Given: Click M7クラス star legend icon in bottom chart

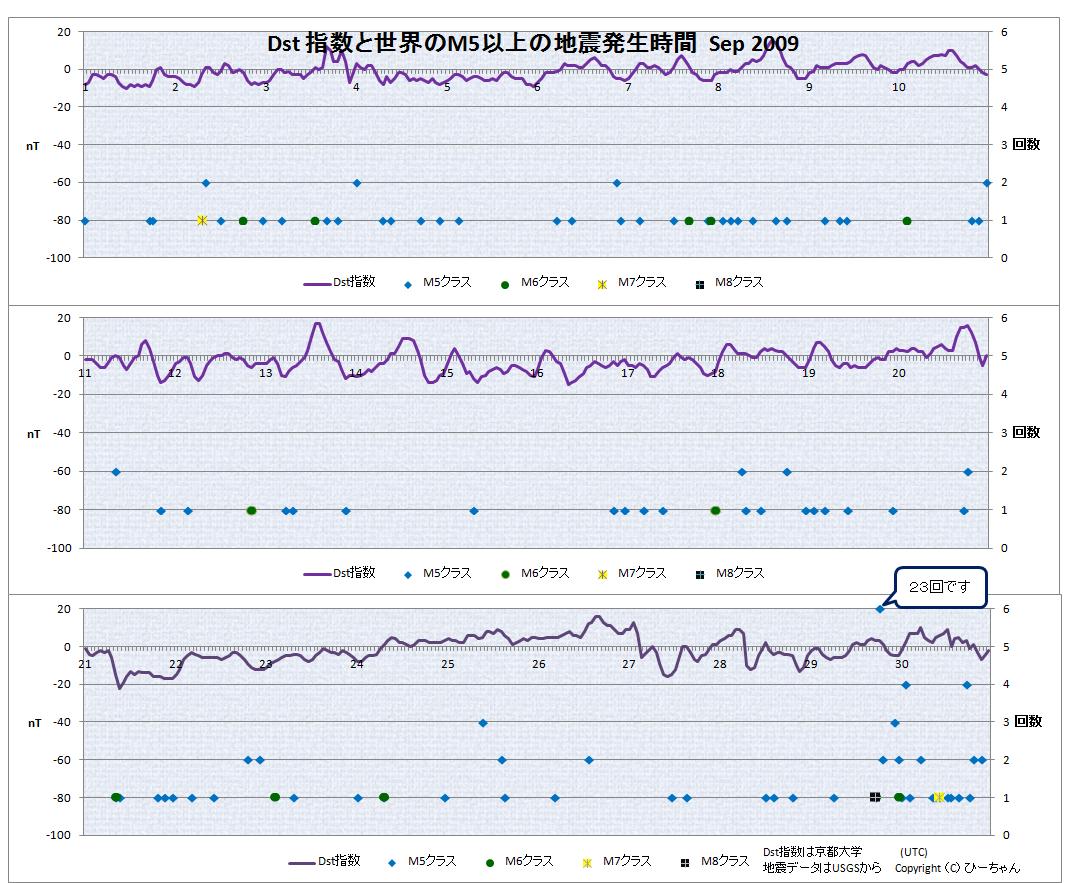Looking at the screenshot, I should coord(587,862).
